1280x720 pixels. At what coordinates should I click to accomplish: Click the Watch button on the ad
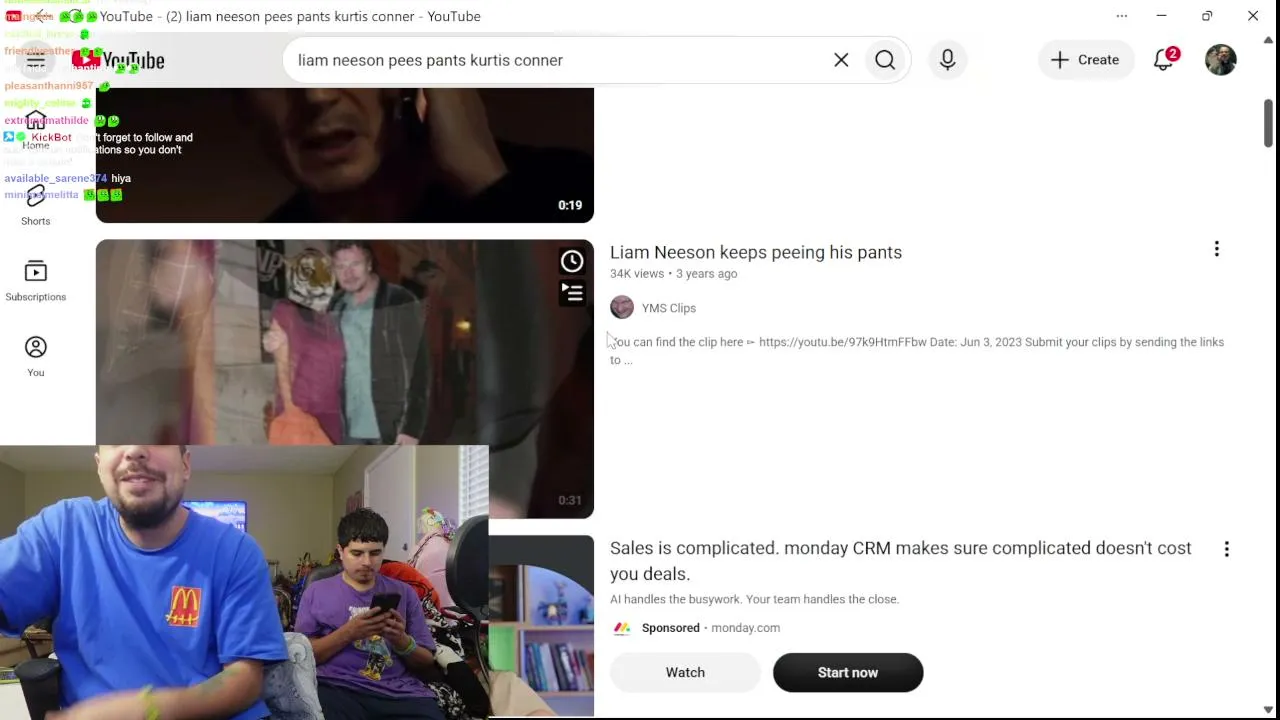[x=685, y=673]
